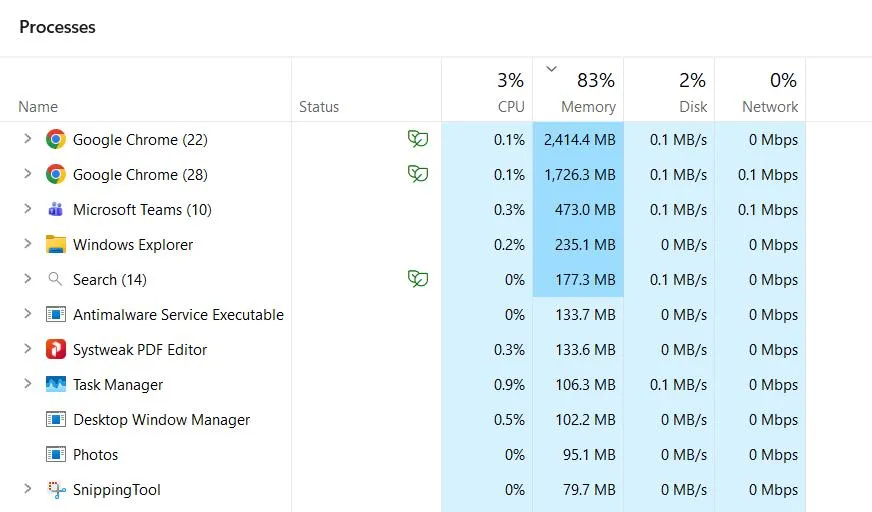Select Antimalware Service Executable name
Viewport: 872px width, 512px height.
(x=179, y=315)
